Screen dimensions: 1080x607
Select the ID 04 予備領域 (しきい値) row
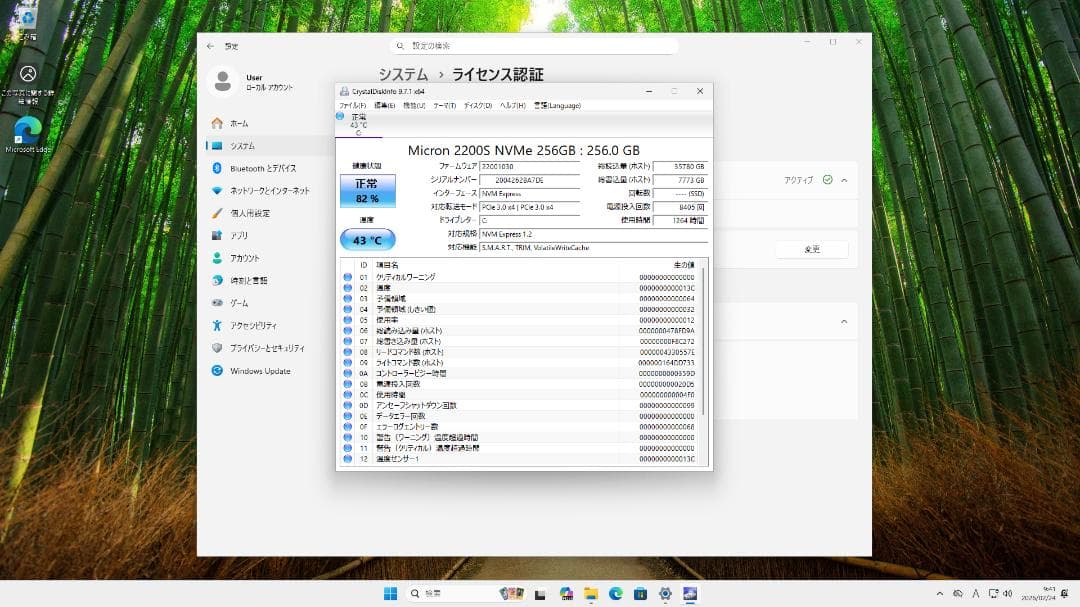tap(520, 309)
